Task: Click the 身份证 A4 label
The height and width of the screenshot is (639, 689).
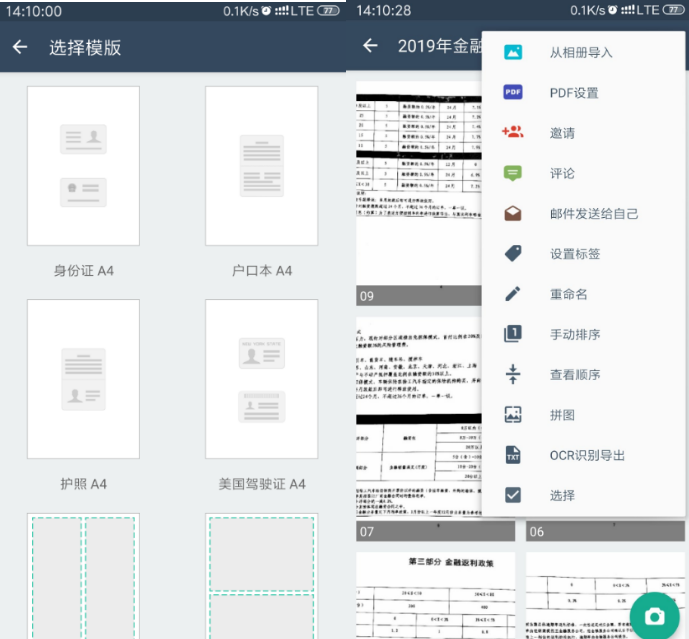Action: (x=83, y=270)
